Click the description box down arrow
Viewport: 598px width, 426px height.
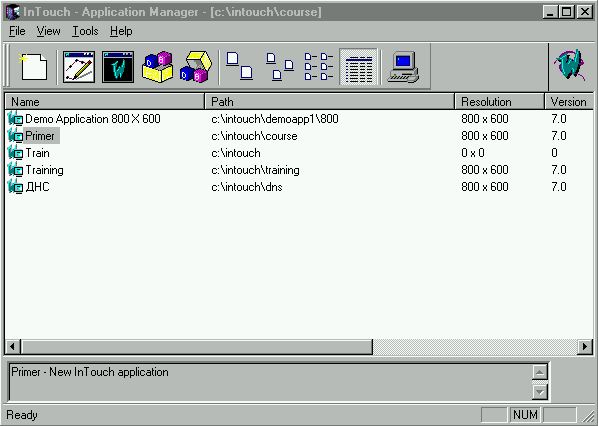540,392
